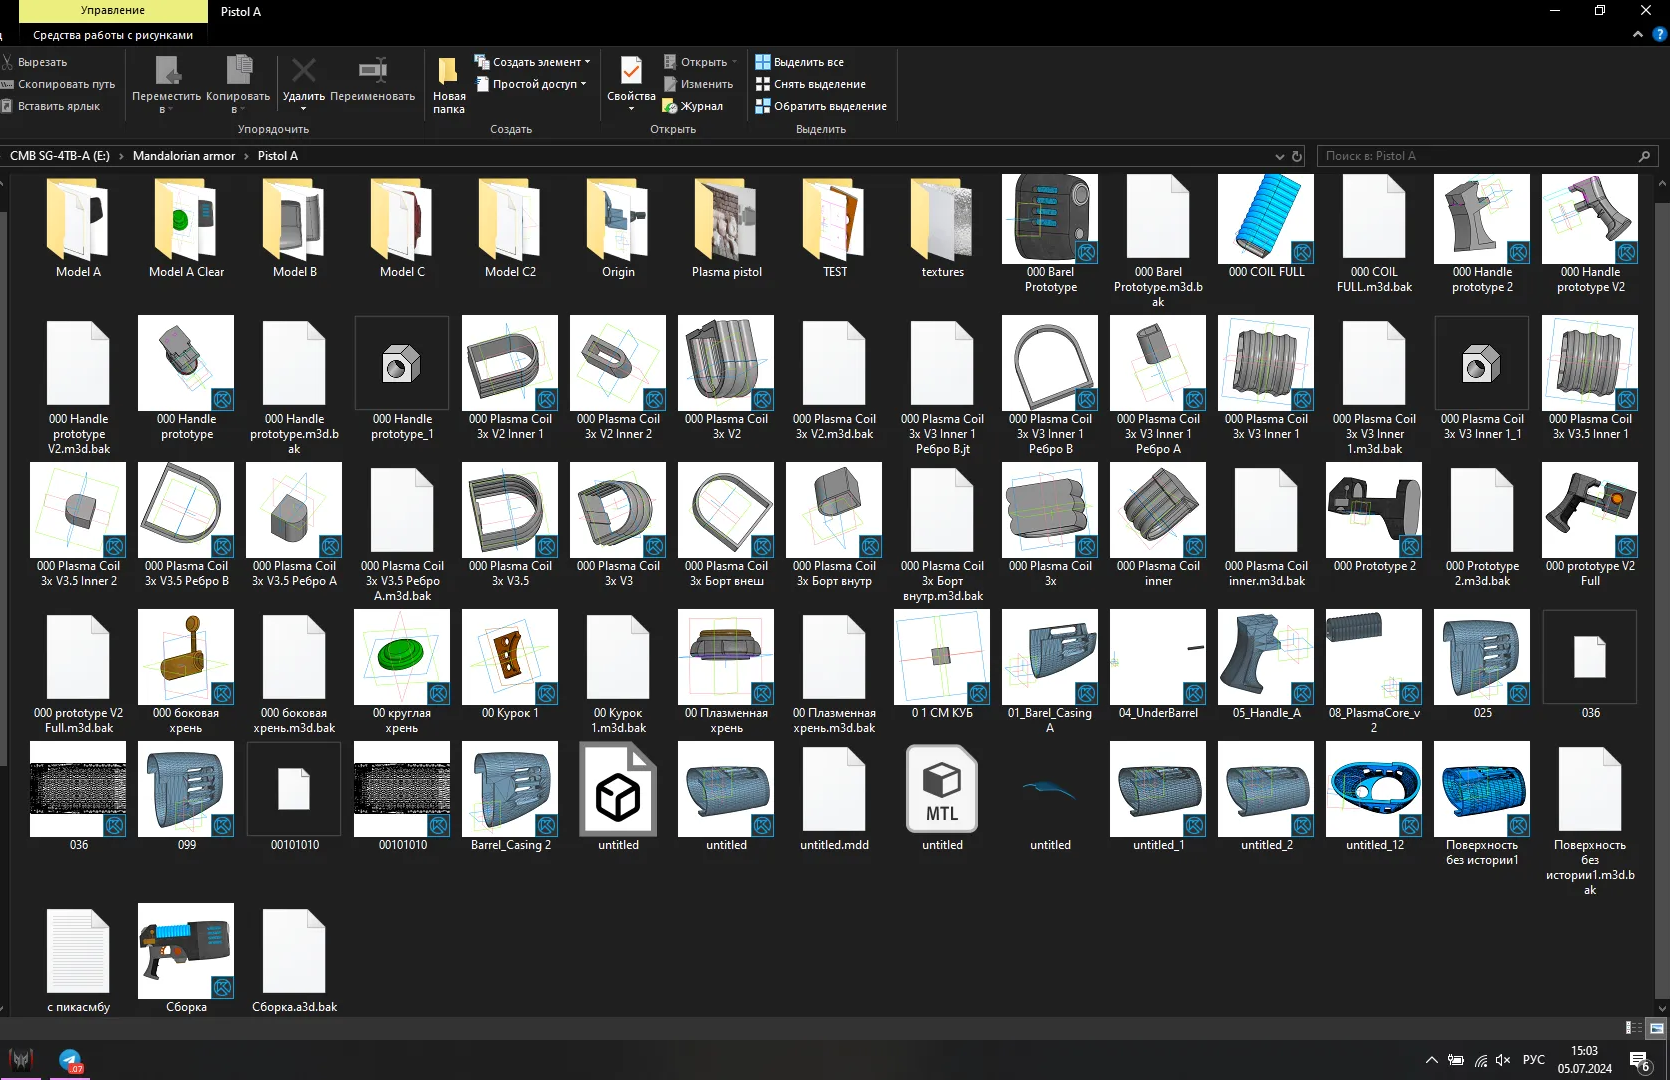Show hidden tray icons chevron

pyautogui.click(x=1432, y=1060)
